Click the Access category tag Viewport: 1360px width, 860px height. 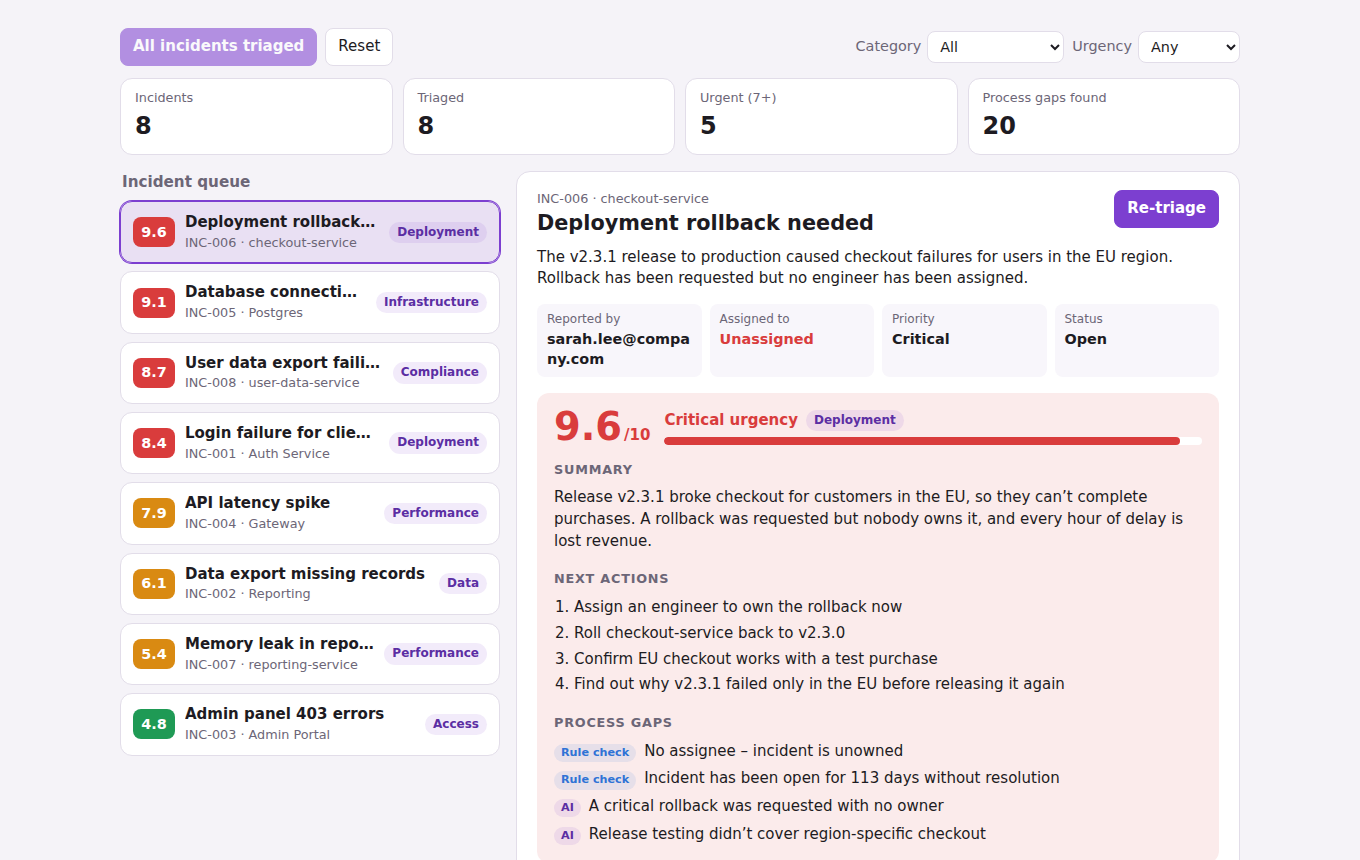456,724
